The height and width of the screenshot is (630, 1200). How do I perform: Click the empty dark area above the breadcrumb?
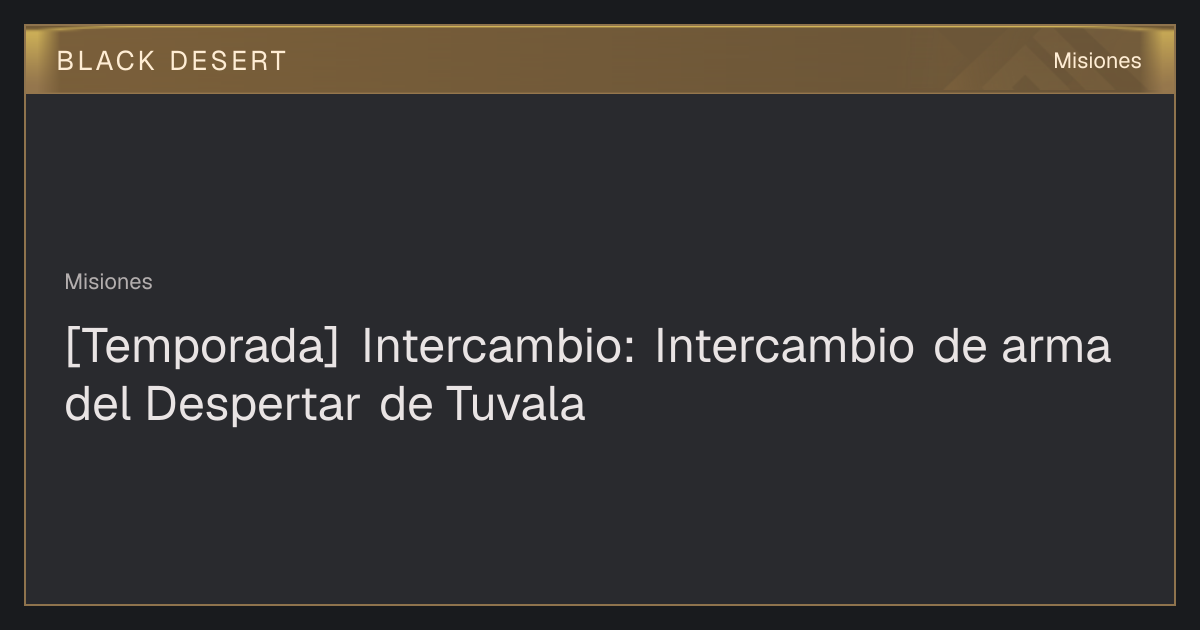point(600,180)
